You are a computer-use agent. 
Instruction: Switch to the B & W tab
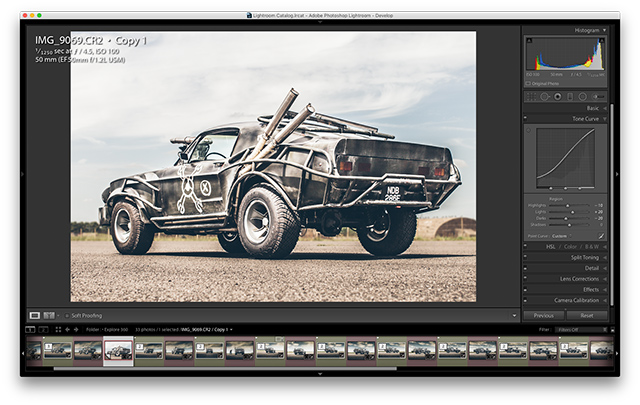pyautogui.click(x=590, y=246)
